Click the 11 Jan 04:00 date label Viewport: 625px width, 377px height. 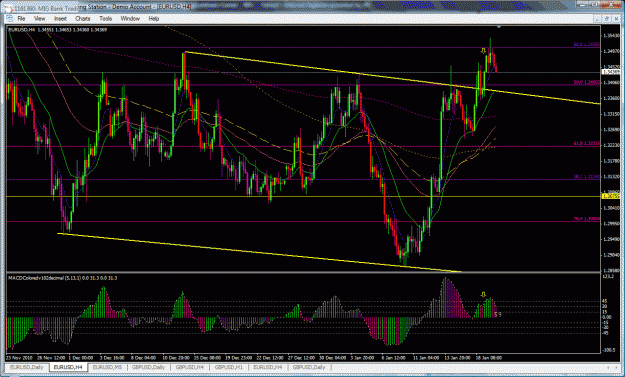point(426,358)
